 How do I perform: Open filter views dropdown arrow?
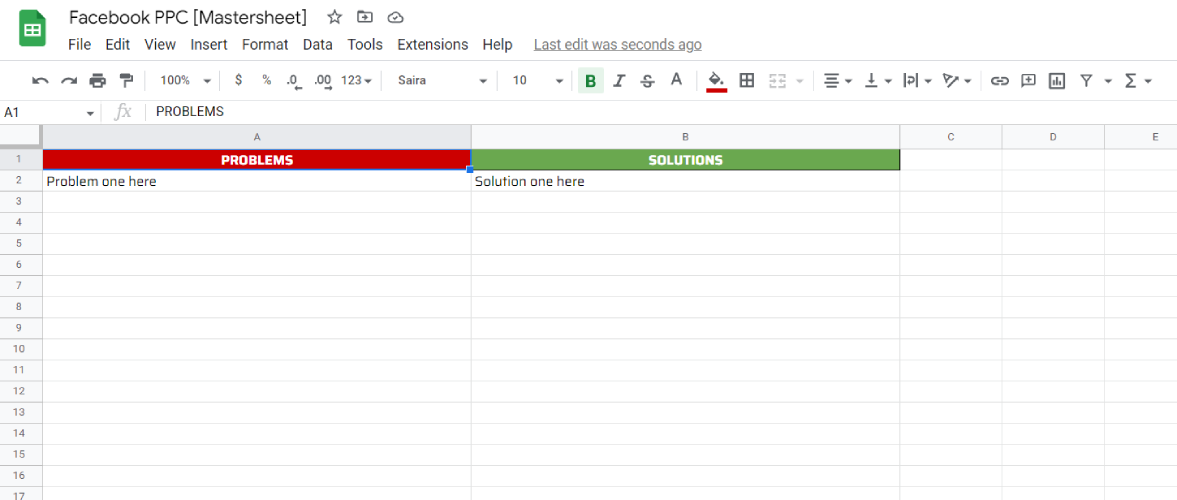(x=1108, y=80)
